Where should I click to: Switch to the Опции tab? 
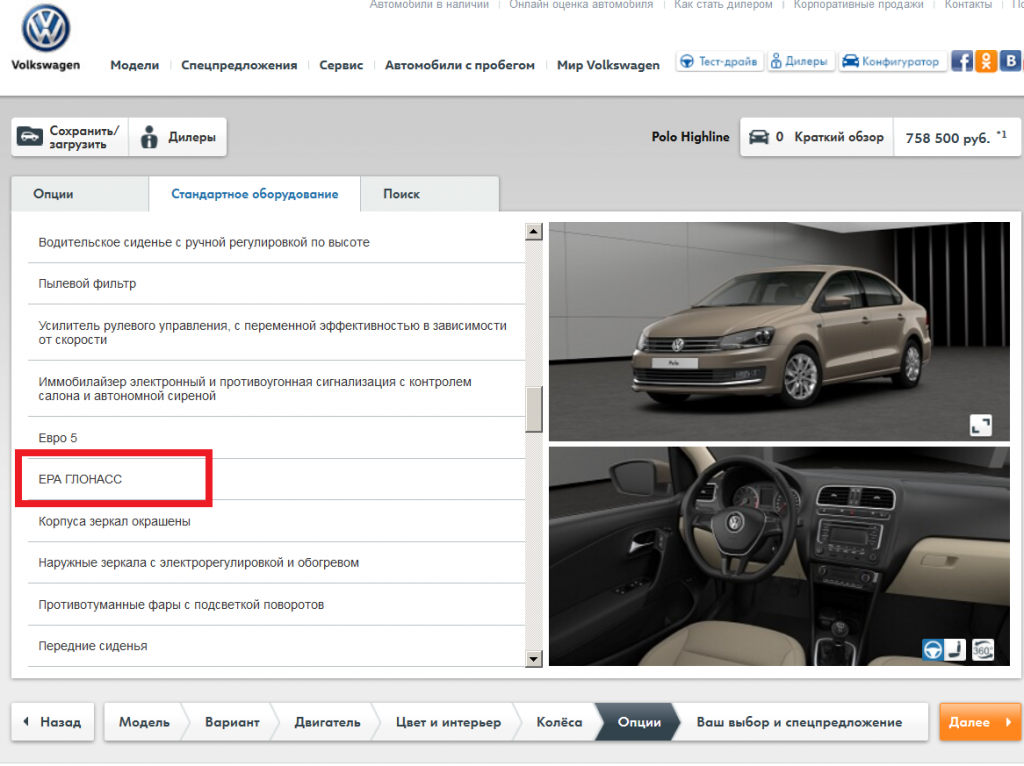tap(80, 194)
